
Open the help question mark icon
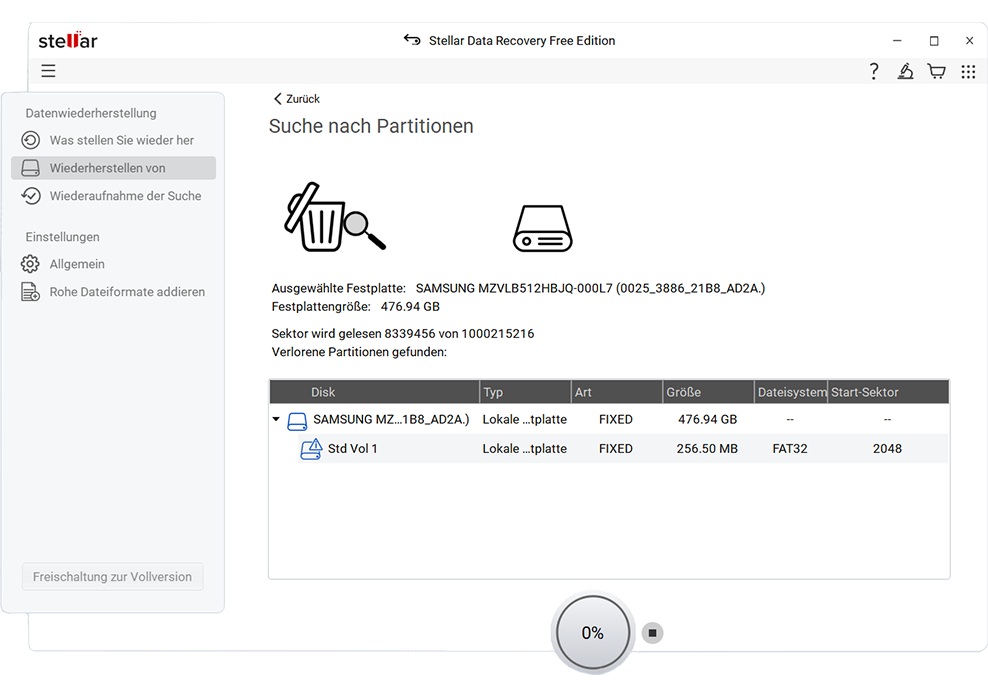(x=873, y=71)
